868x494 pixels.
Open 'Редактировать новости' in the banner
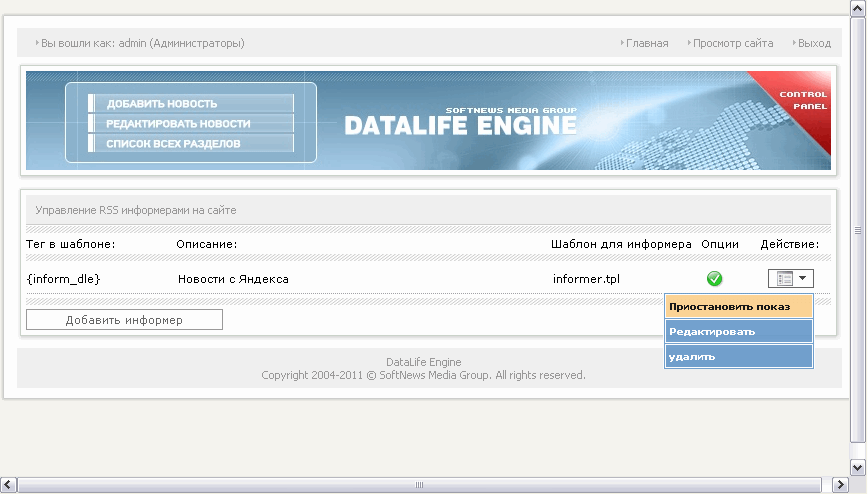(178, 124)
